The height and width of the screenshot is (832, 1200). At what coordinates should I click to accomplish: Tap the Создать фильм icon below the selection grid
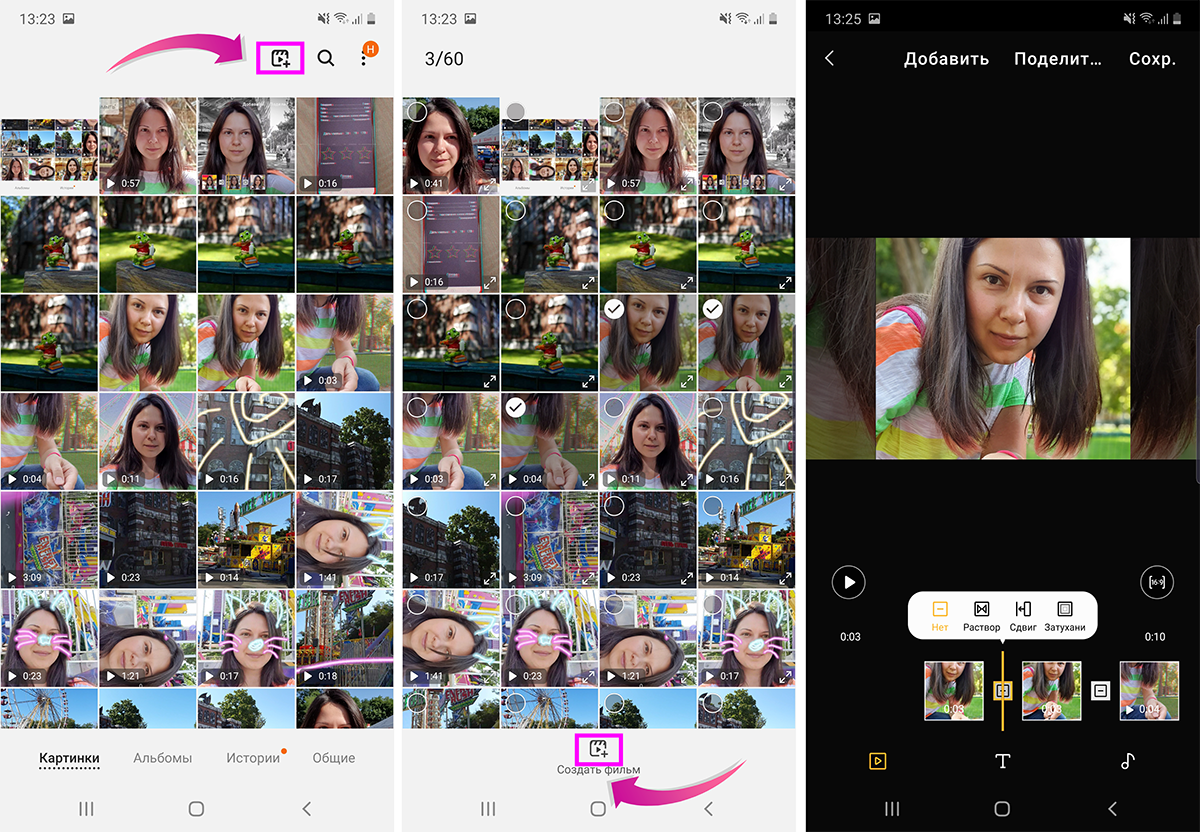(x=599, y=749)
